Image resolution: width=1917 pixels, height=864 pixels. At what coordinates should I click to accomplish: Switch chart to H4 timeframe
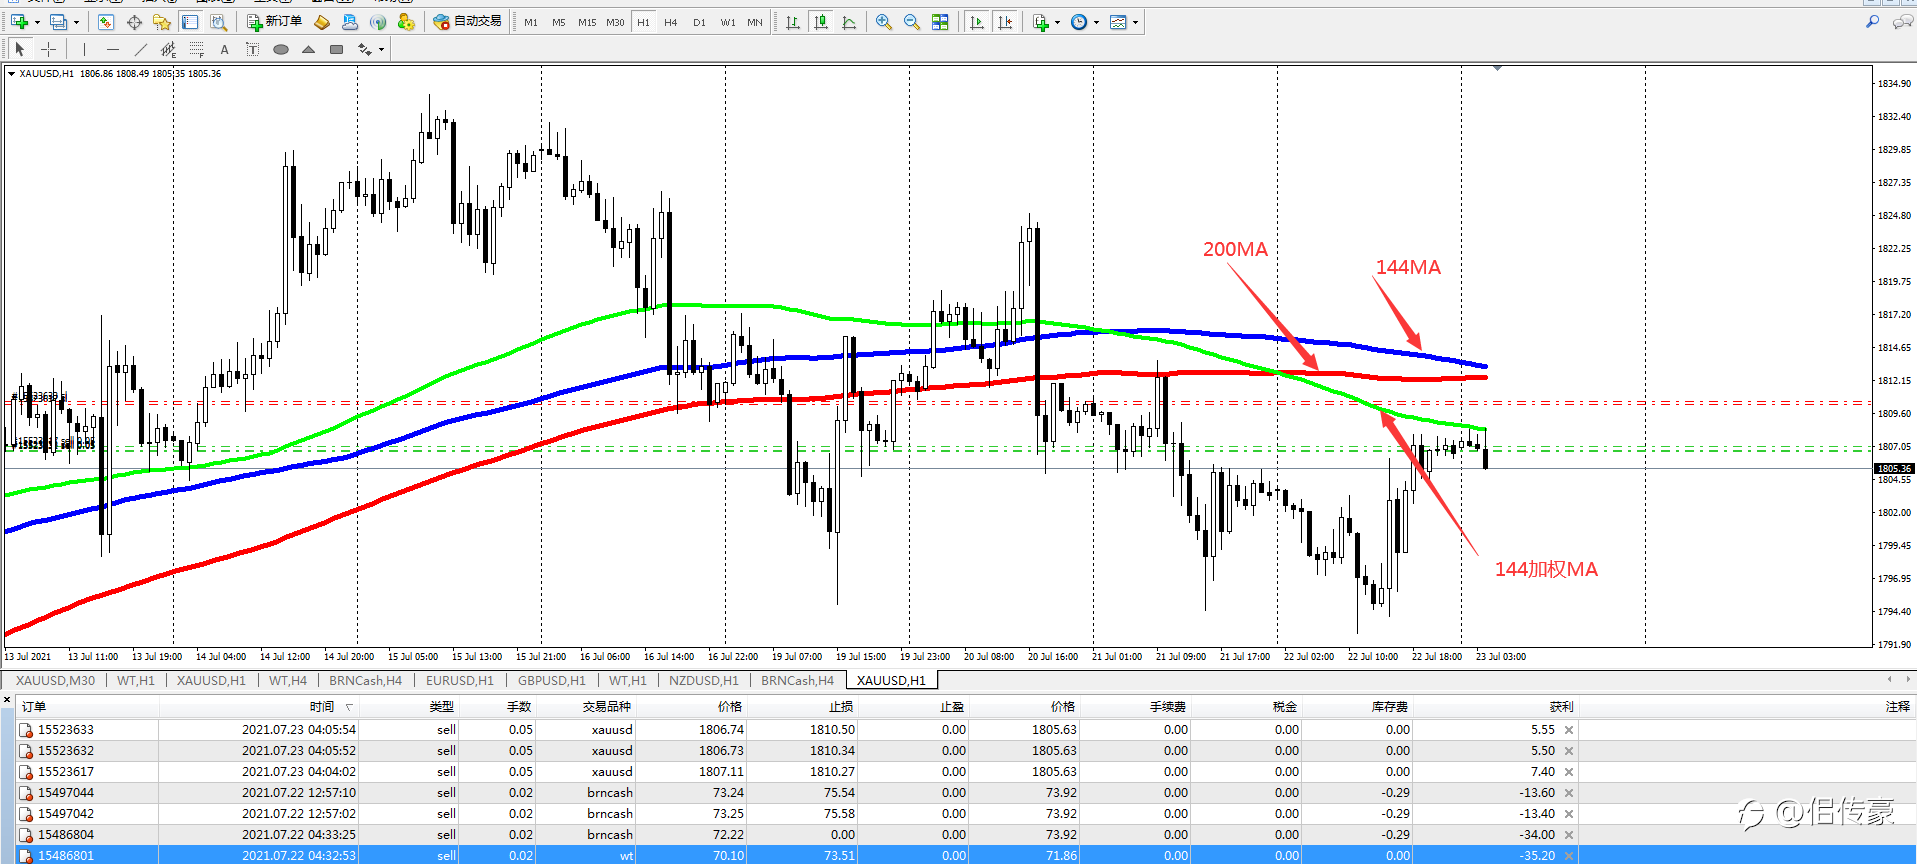tap(671, 22)
